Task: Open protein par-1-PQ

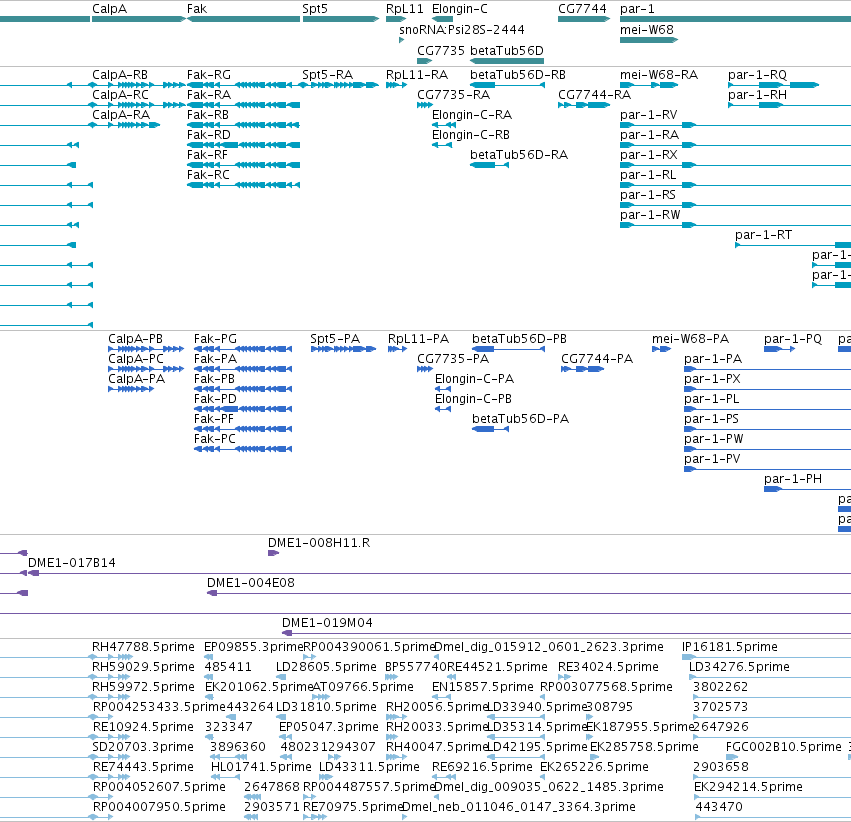Action: [x=793, y=339]
